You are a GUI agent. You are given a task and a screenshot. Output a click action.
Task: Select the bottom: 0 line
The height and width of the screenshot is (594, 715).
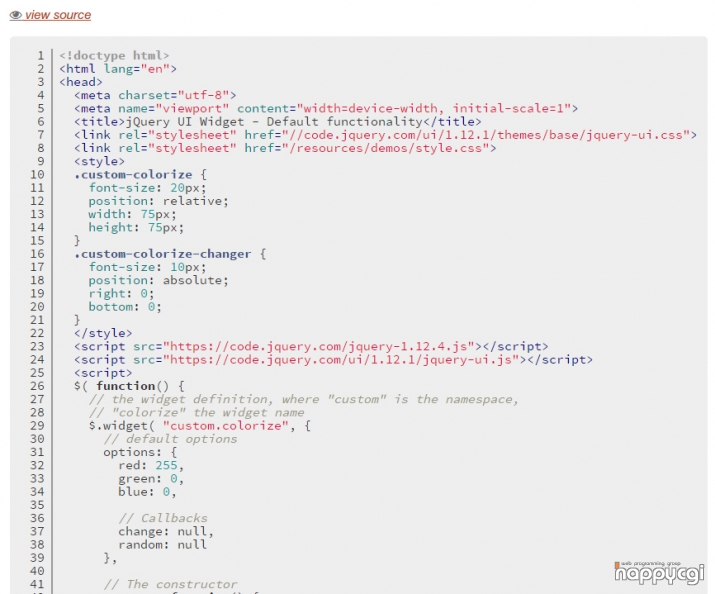coord(125,307)
